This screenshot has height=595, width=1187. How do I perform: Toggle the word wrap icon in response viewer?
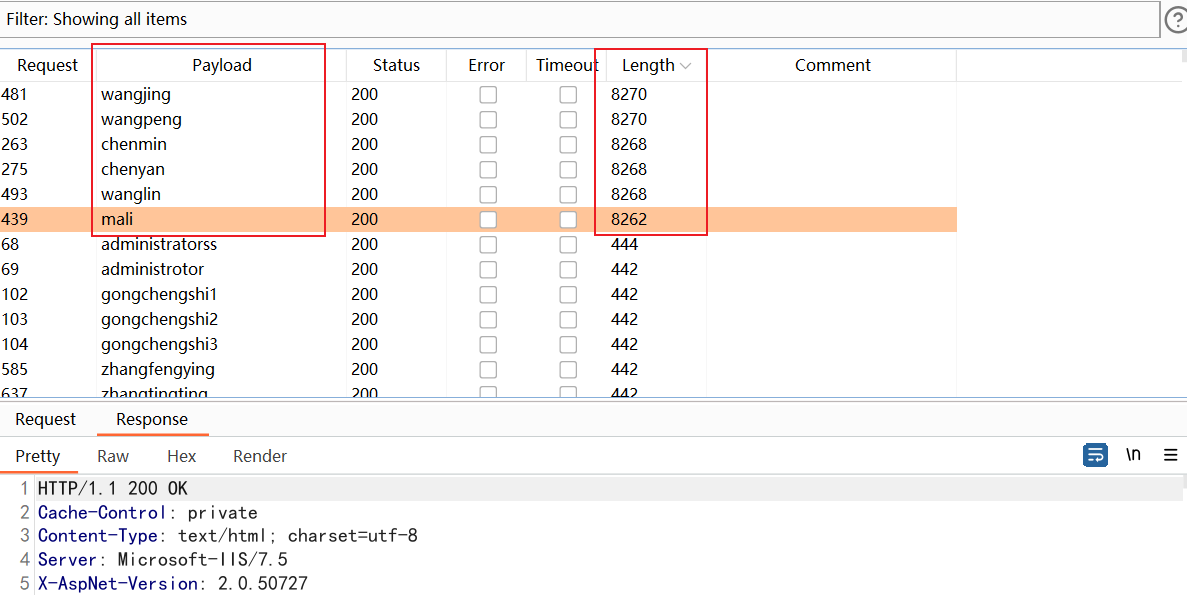[x=1095, y=455]
